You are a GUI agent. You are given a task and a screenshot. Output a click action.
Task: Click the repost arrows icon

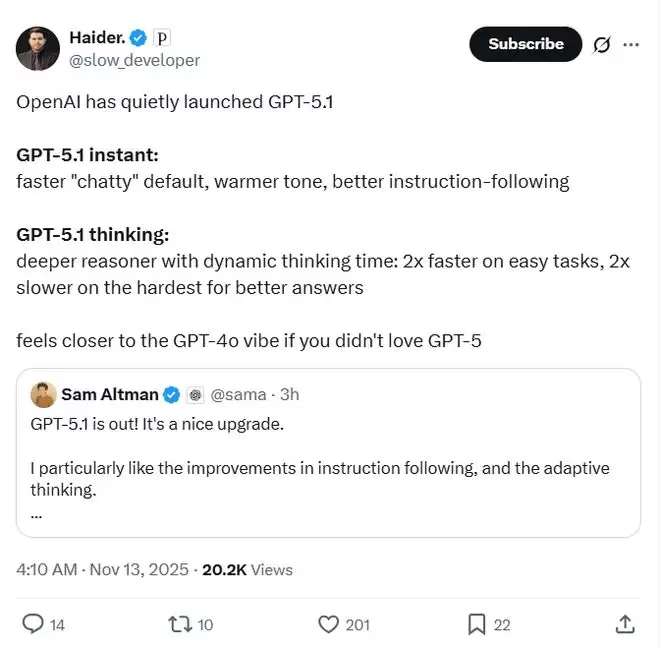coord(180,624)
